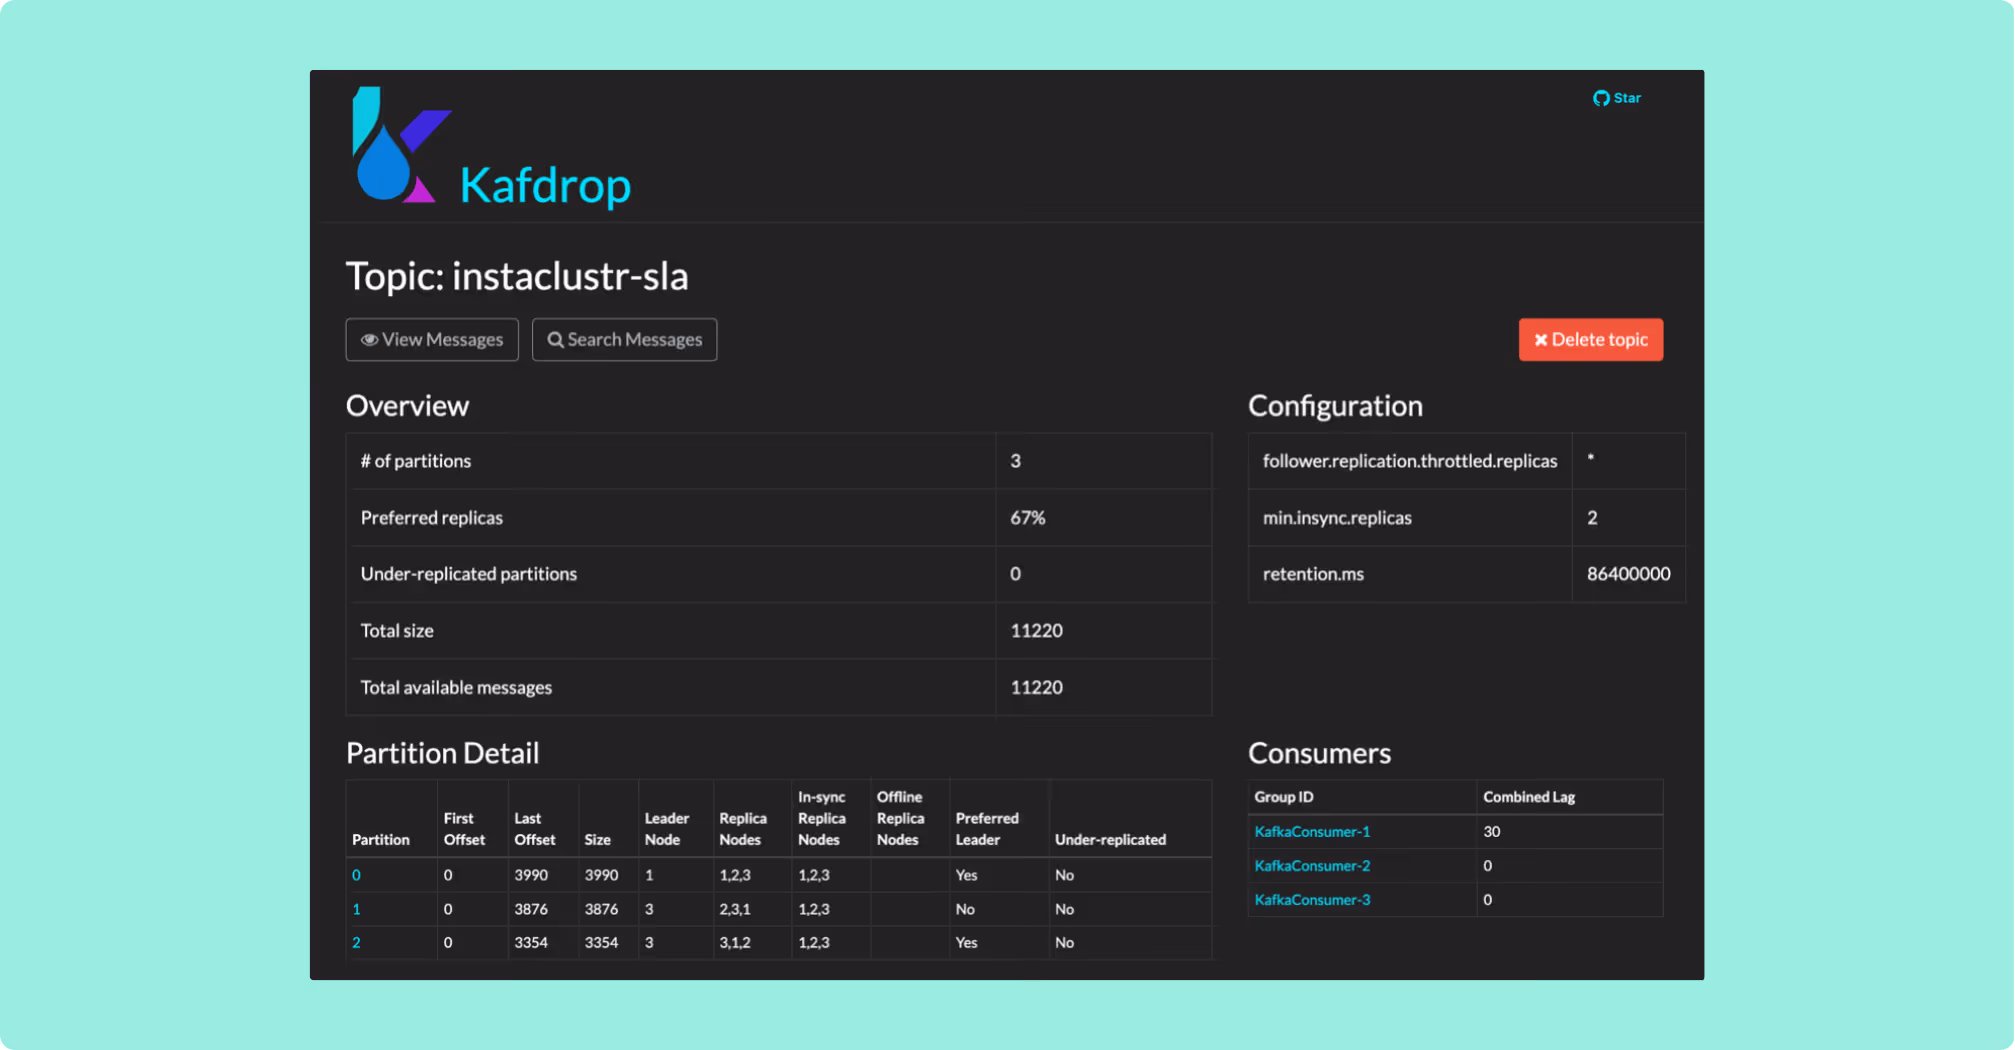Click the Last Offset value 3876
The height and width of the screenshot is (1050, 2015).
pos(531,909)
